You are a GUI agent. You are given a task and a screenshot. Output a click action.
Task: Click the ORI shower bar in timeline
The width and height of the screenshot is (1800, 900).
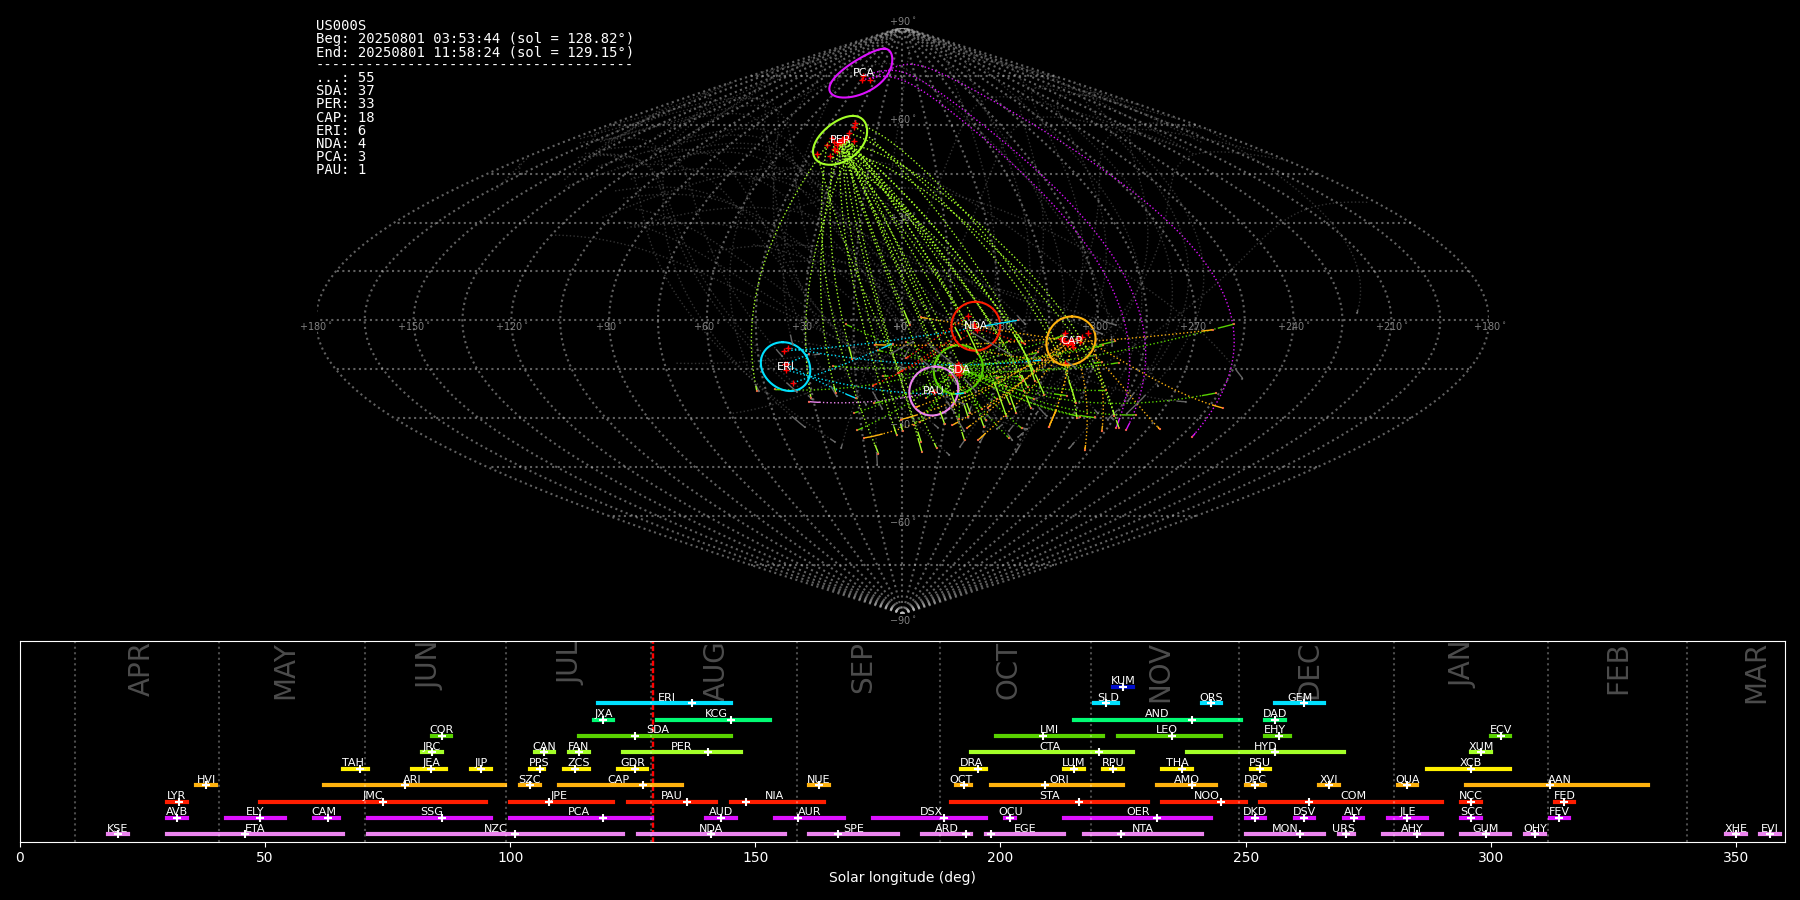tap(1056, 785)
